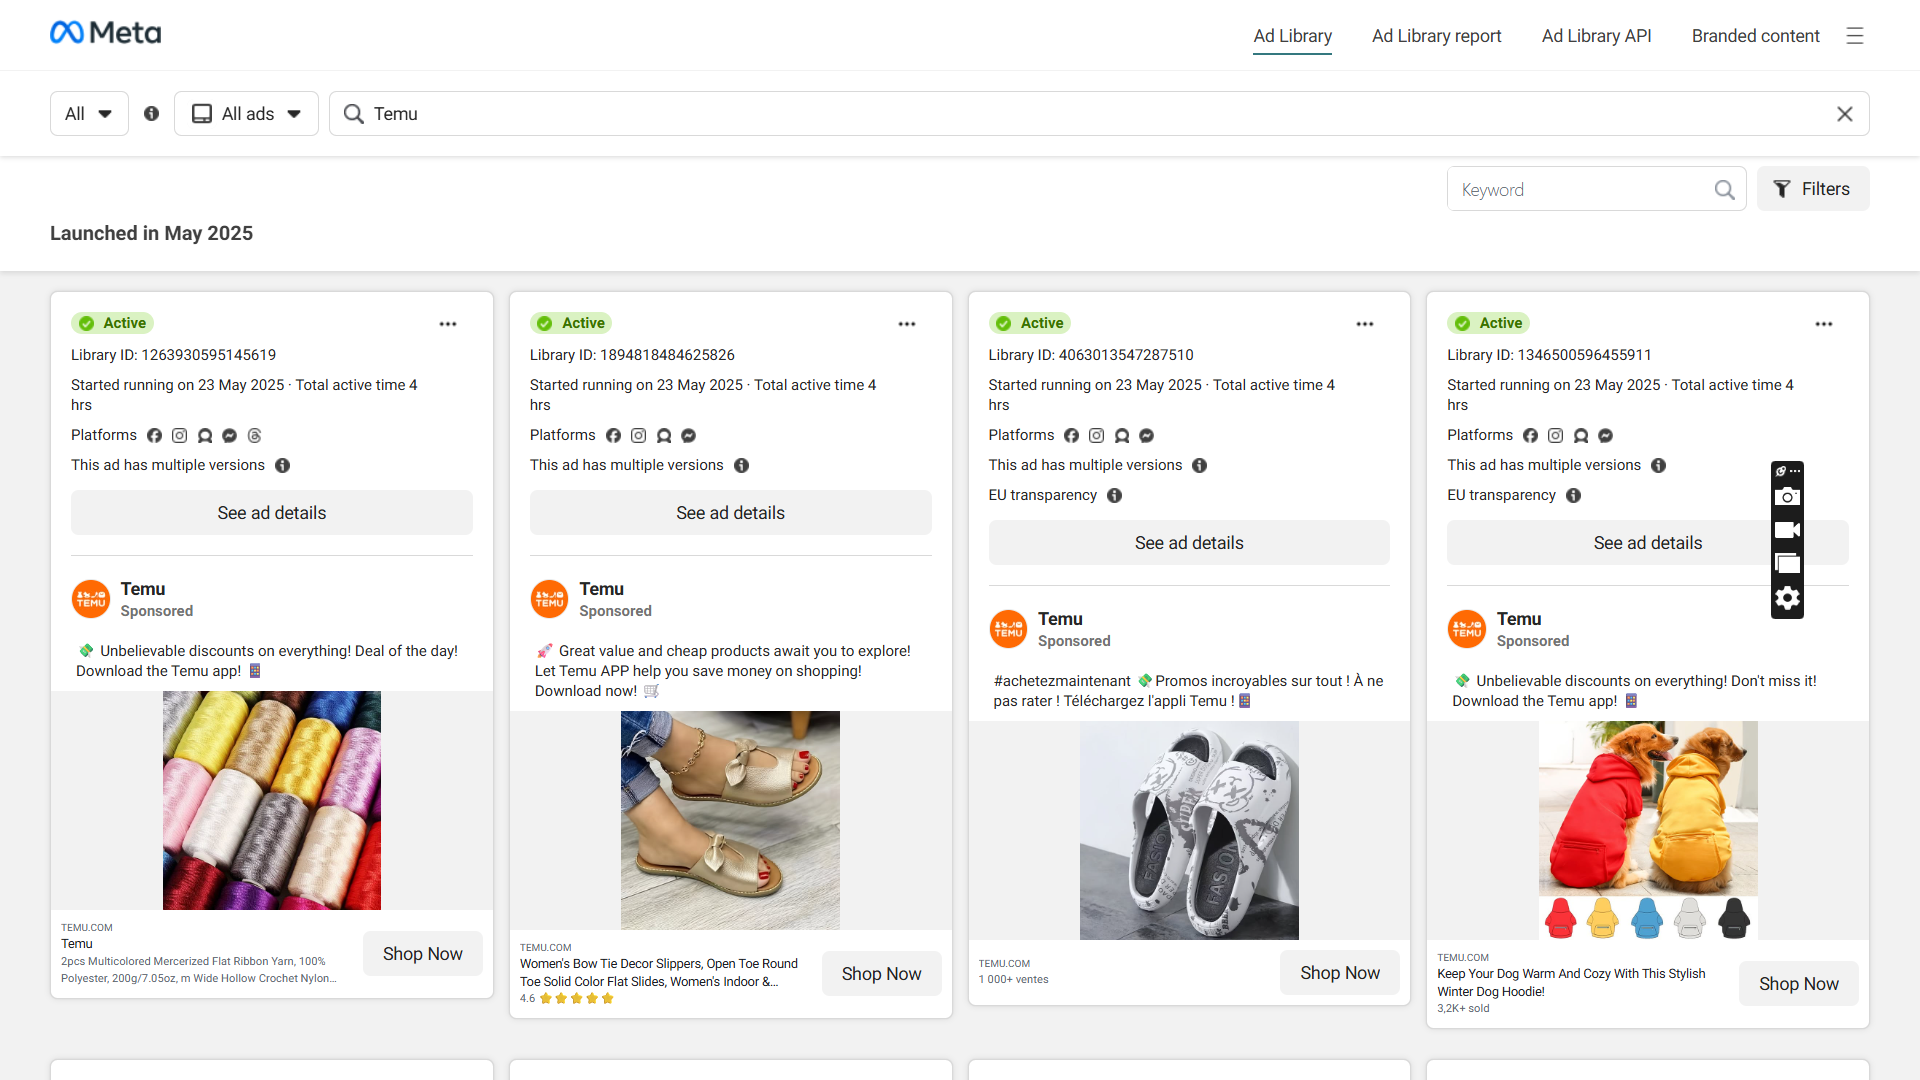Click Active status badge on ad 4063013547287510
The height and width of the screenshot is (1080, 1920).
tap(1030, 324)
